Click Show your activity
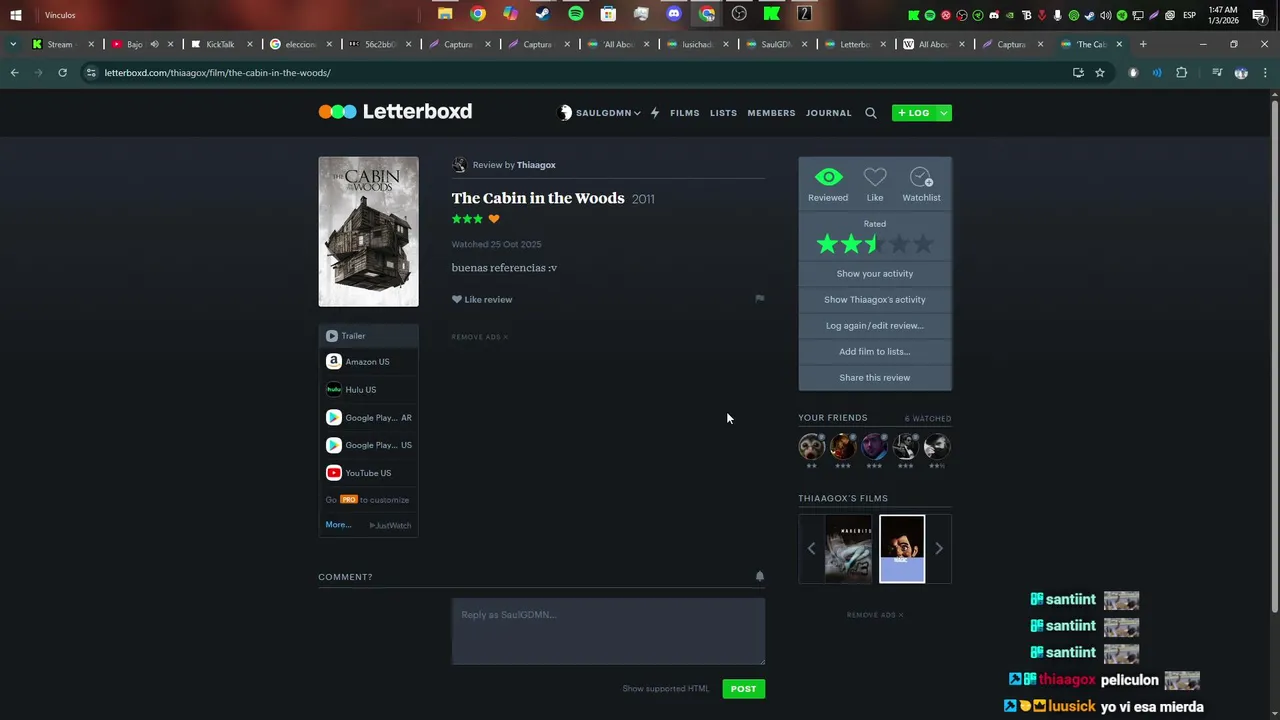1280x720 pixels. [x=875, y=274]
